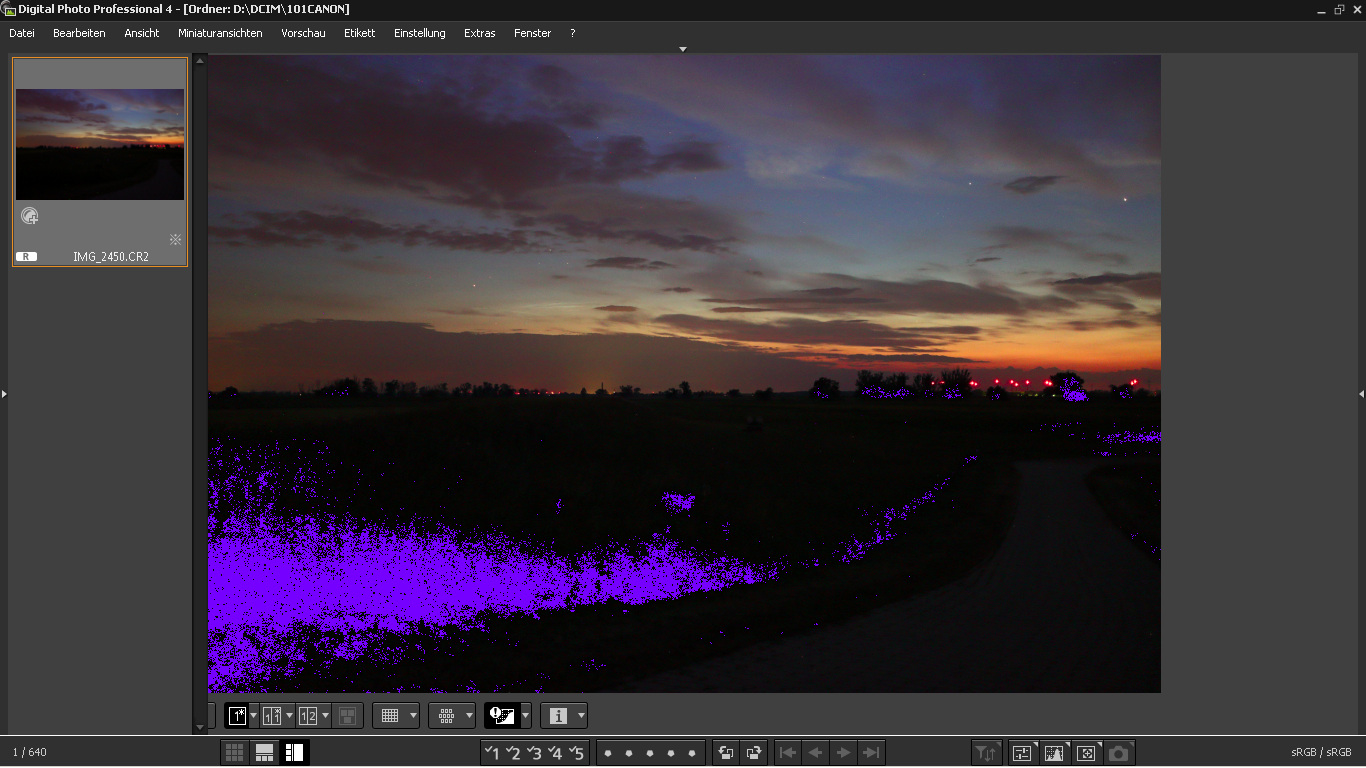Expand the grid overlay dropdown arrow
The width and height of the screenshot is (1366, 768).
click(x=413, y=716)
